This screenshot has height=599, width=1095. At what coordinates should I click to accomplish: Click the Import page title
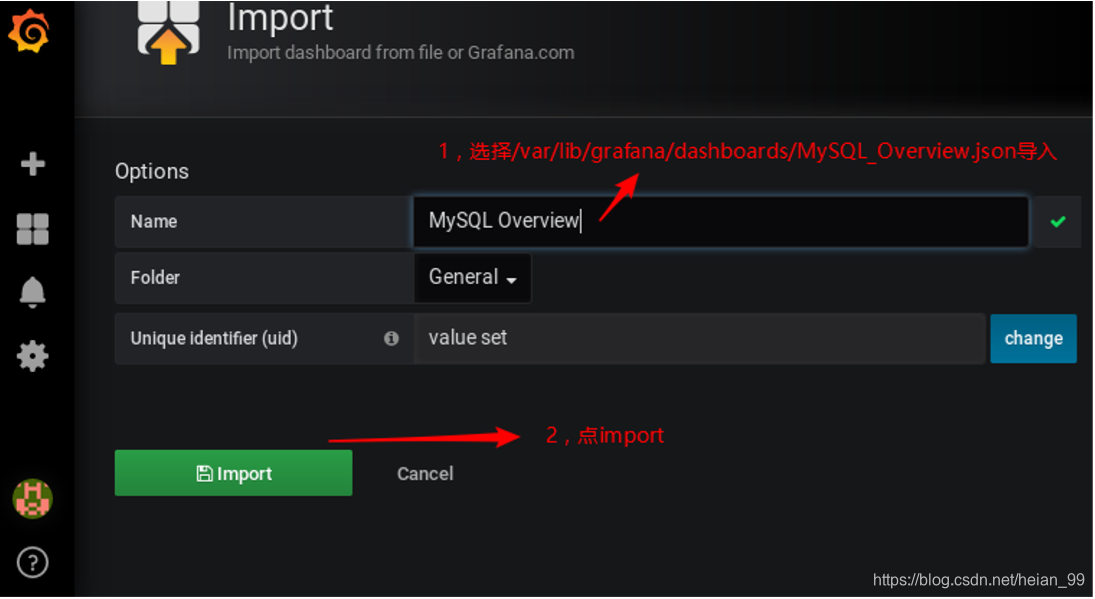(x=280, y=18)
